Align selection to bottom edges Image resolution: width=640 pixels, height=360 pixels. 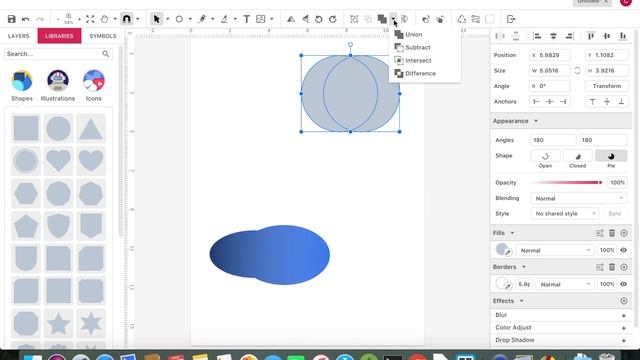tap(623, 36)
